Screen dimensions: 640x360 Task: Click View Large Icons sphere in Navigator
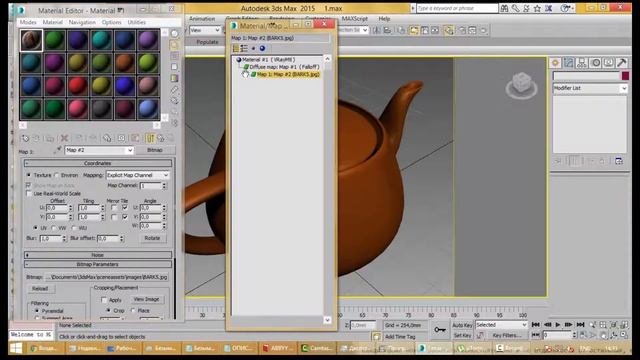pyautogui.click(x=262, y=48)
